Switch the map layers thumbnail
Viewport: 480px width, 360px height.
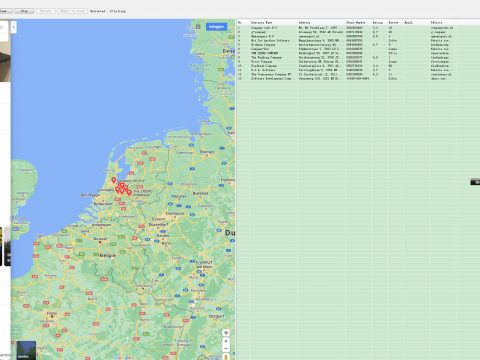click(x=26, y=350)
